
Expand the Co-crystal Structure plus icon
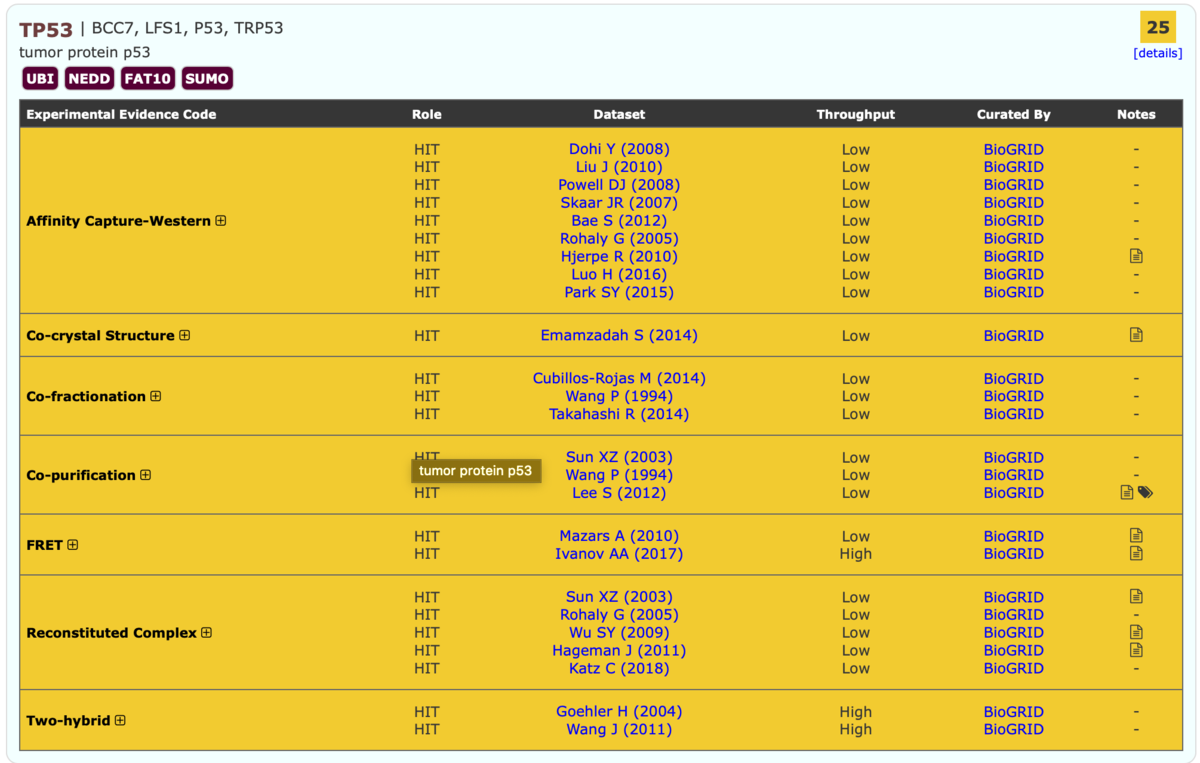click(185, 336)
